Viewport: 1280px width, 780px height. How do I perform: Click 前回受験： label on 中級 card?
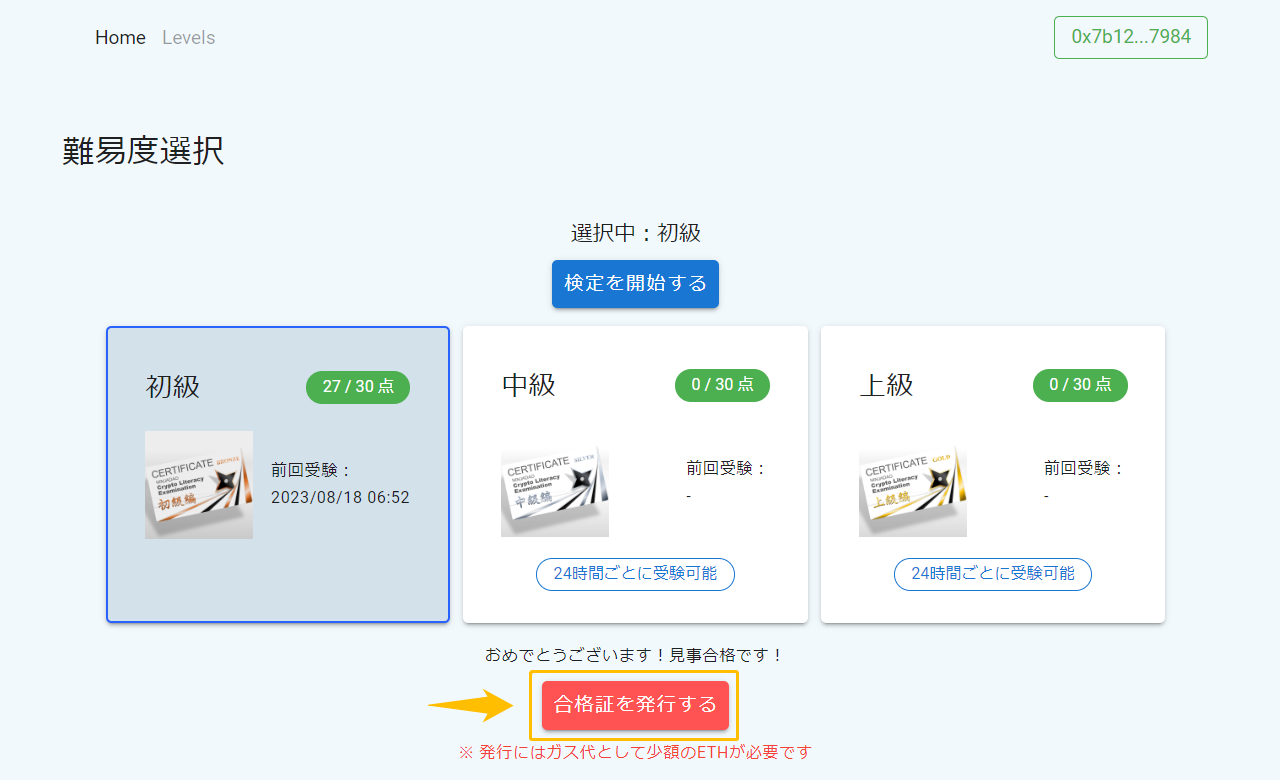[727, 468]
